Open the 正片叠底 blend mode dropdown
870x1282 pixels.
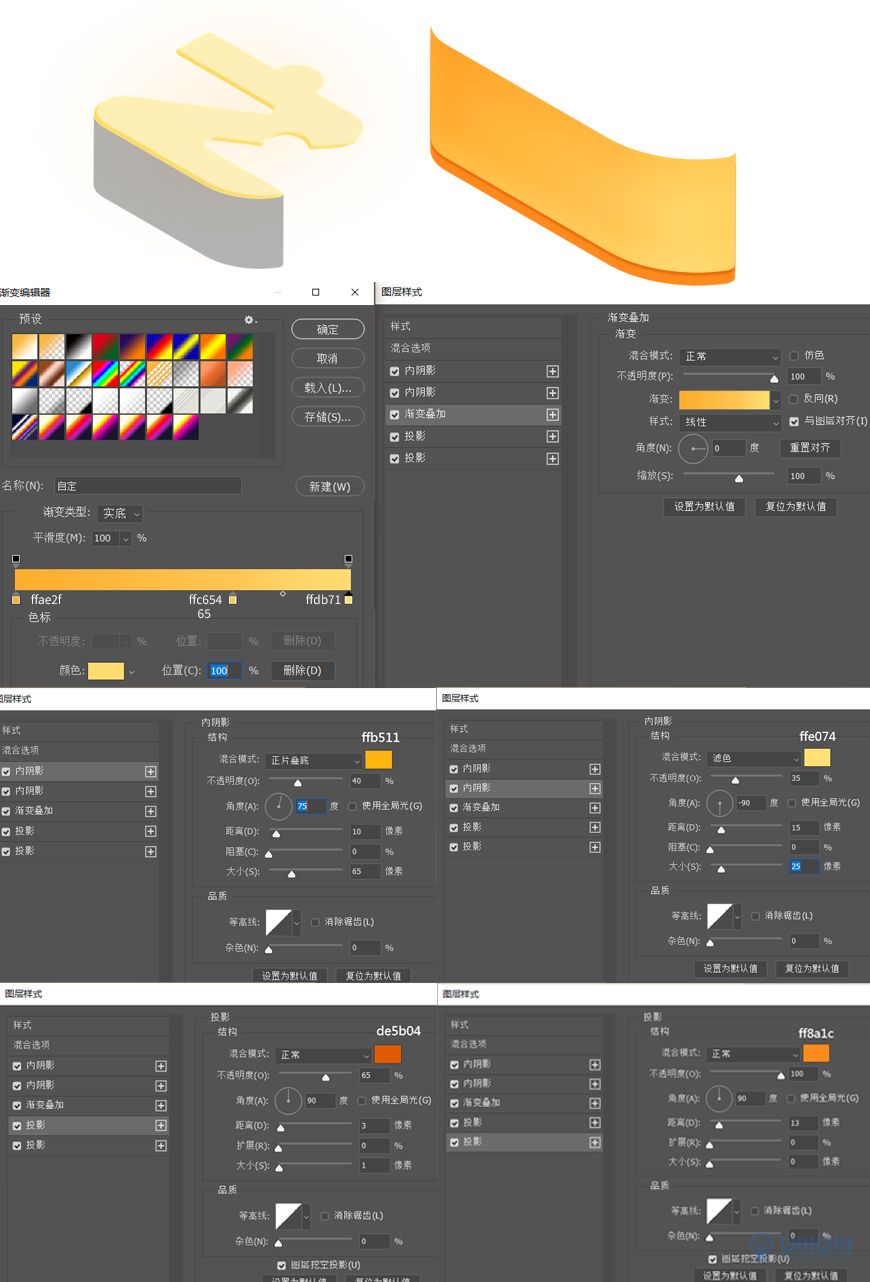314,761
